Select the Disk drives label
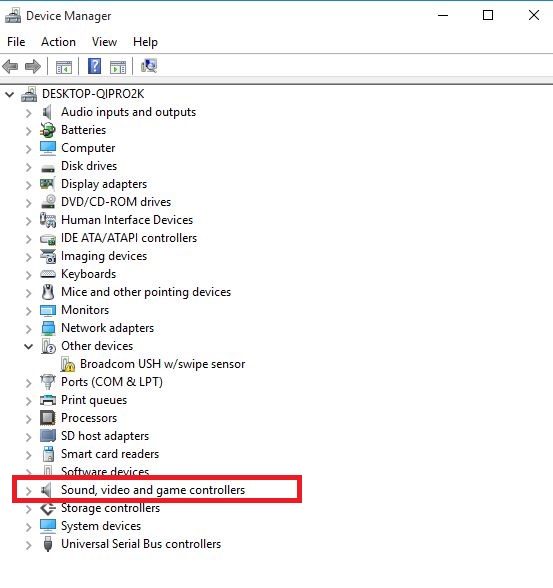The width and height of the screenshot is (553, 588). click(x=89, y=166)
